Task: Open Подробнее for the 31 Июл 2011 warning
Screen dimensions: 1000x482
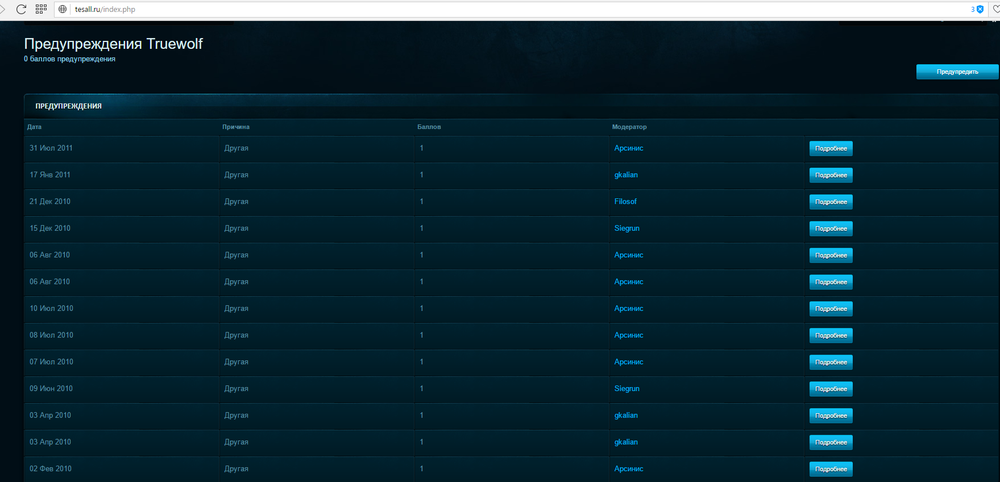Action: point(831,149)
